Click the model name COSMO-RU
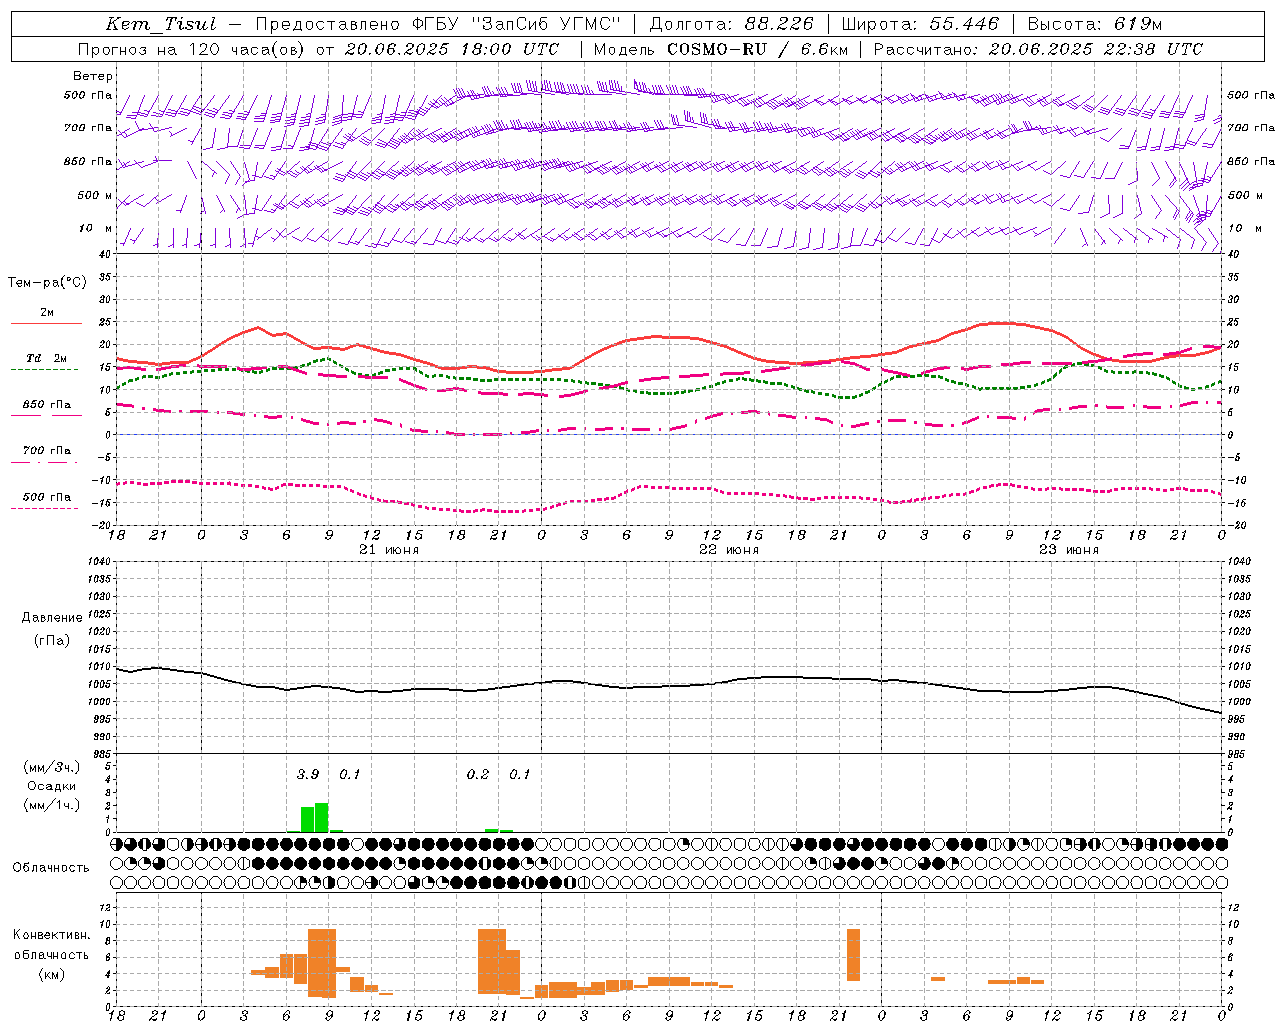Screen dimensions: 1280x1024 pos(717,49)
